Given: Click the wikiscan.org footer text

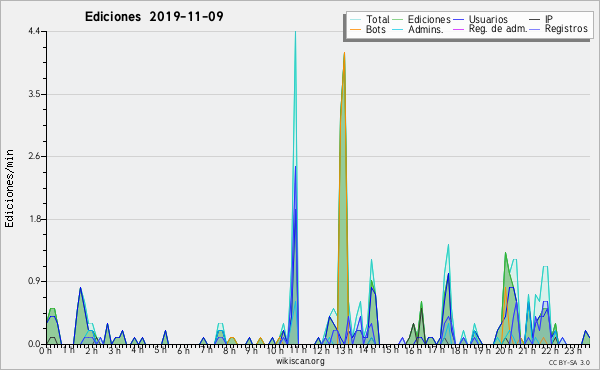Looking at the screenshot, I should point(300,361).
